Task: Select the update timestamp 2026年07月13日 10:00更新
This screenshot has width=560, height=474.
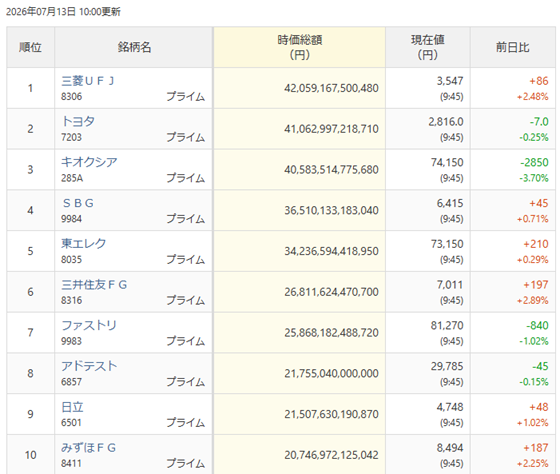Action: (63, 12)
